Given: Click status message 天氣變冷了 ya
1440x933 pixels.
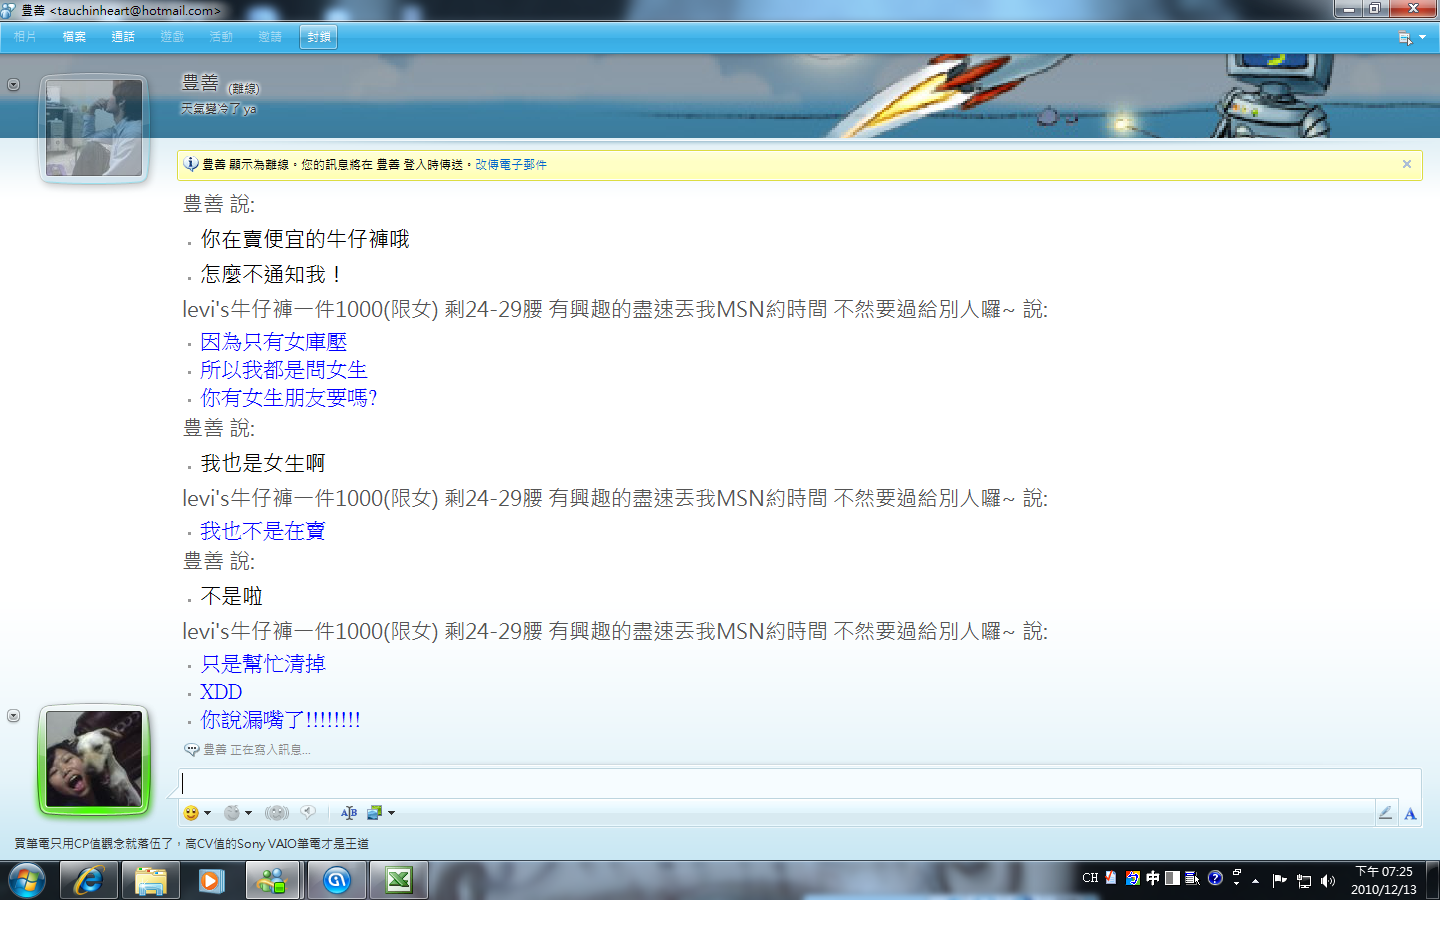Looking at the screenshot, I should tap(218, 109).
